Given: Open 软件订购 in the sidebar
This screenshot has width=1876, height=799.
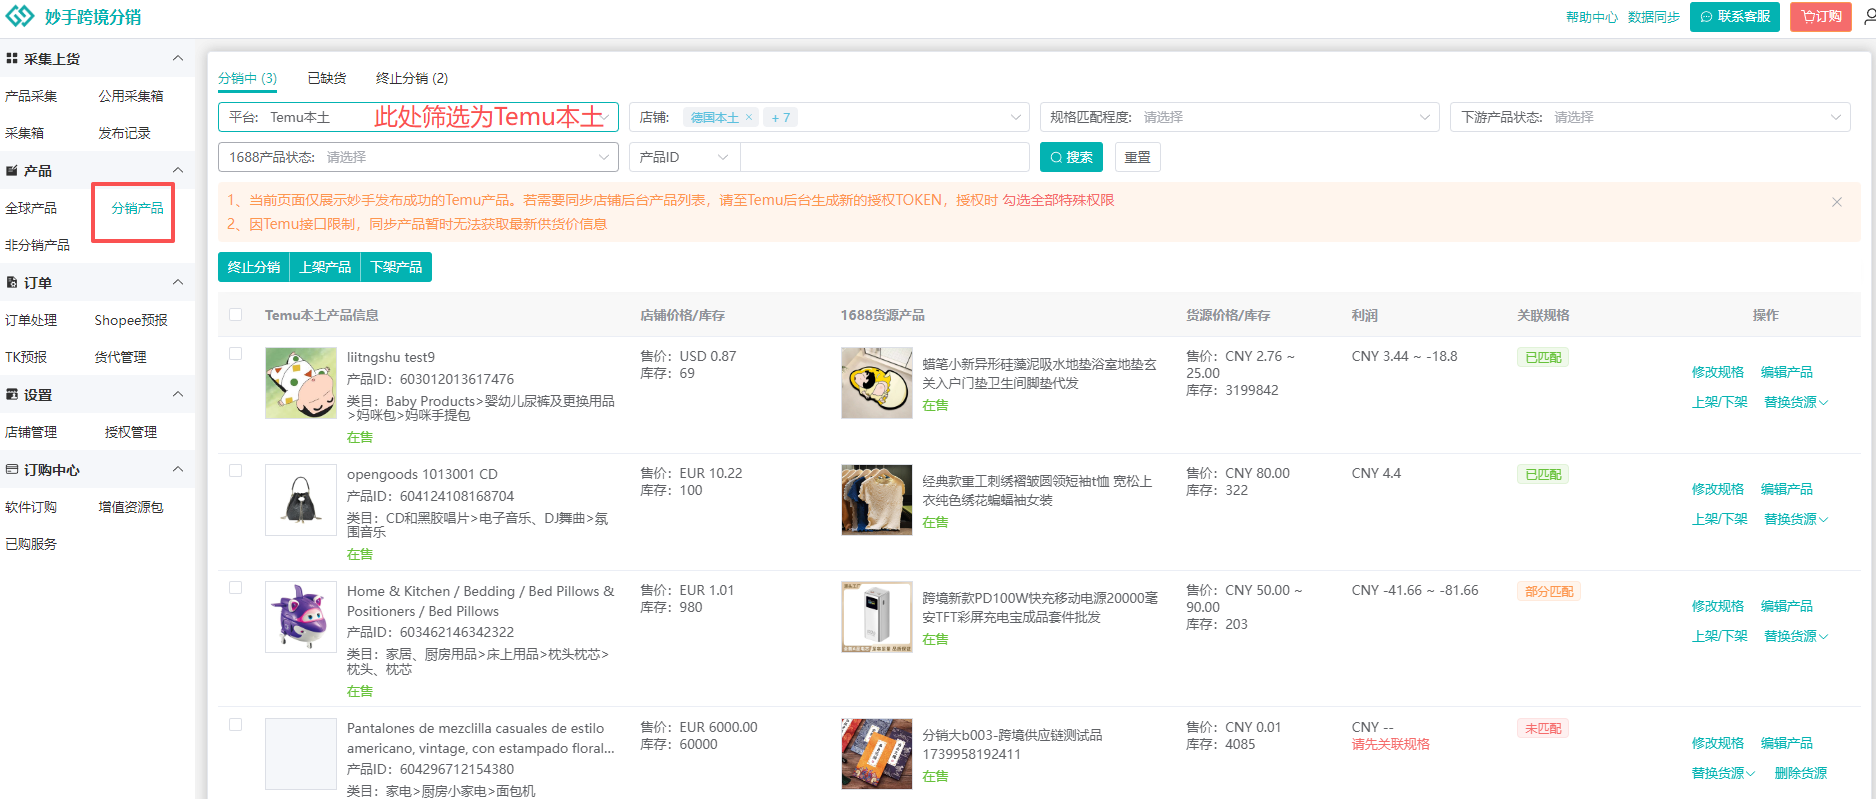Looking at the screenshot, I should coord(31,507).
